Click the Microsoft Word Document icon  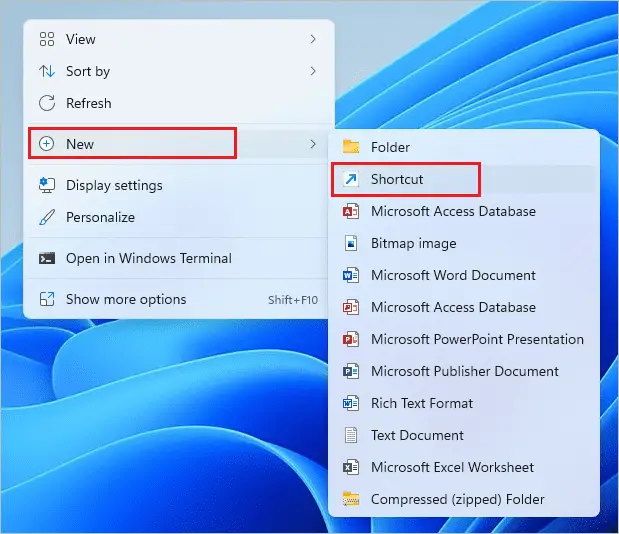[351, 275]
